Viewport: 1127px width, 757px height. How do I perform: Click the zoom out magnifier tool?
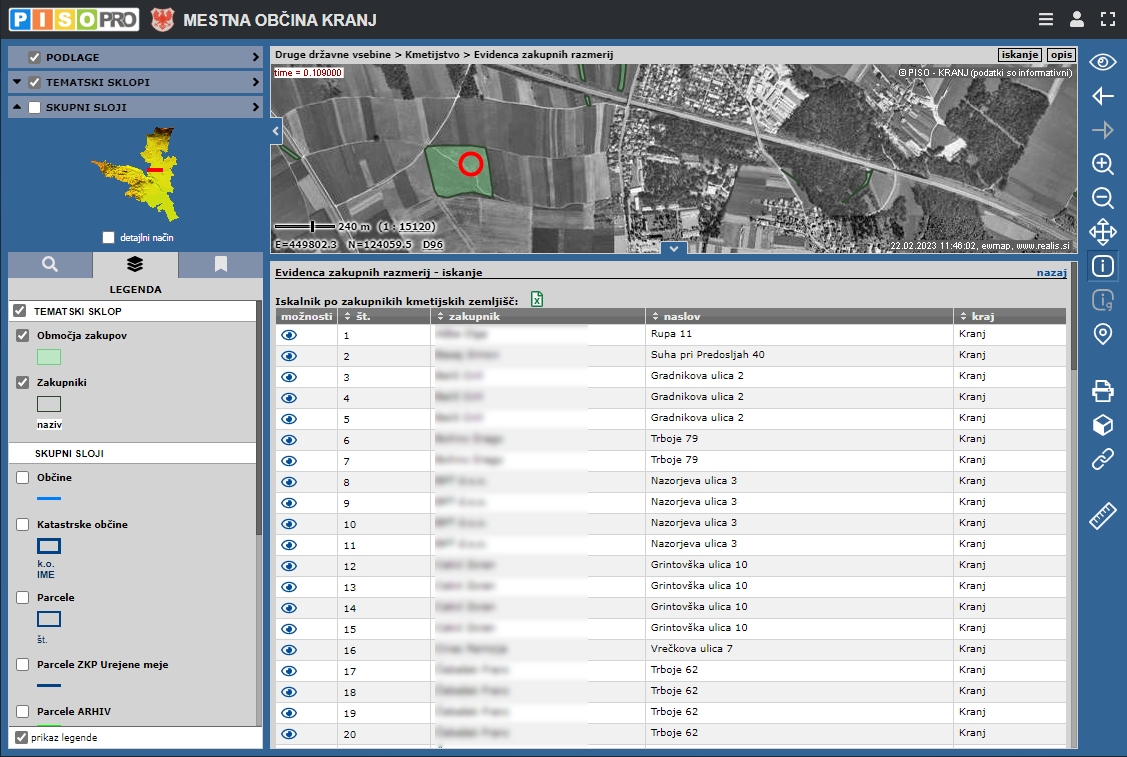tap(1102, 198)
